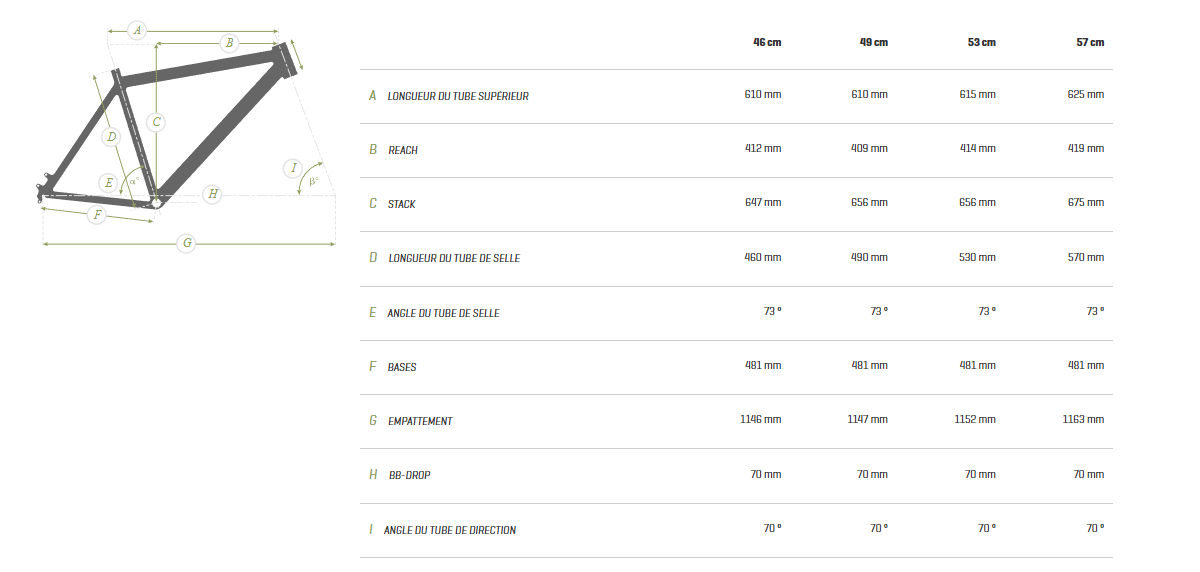
Task: Select the circled E angle marker on diagram
Action: (x=108, y=182)
